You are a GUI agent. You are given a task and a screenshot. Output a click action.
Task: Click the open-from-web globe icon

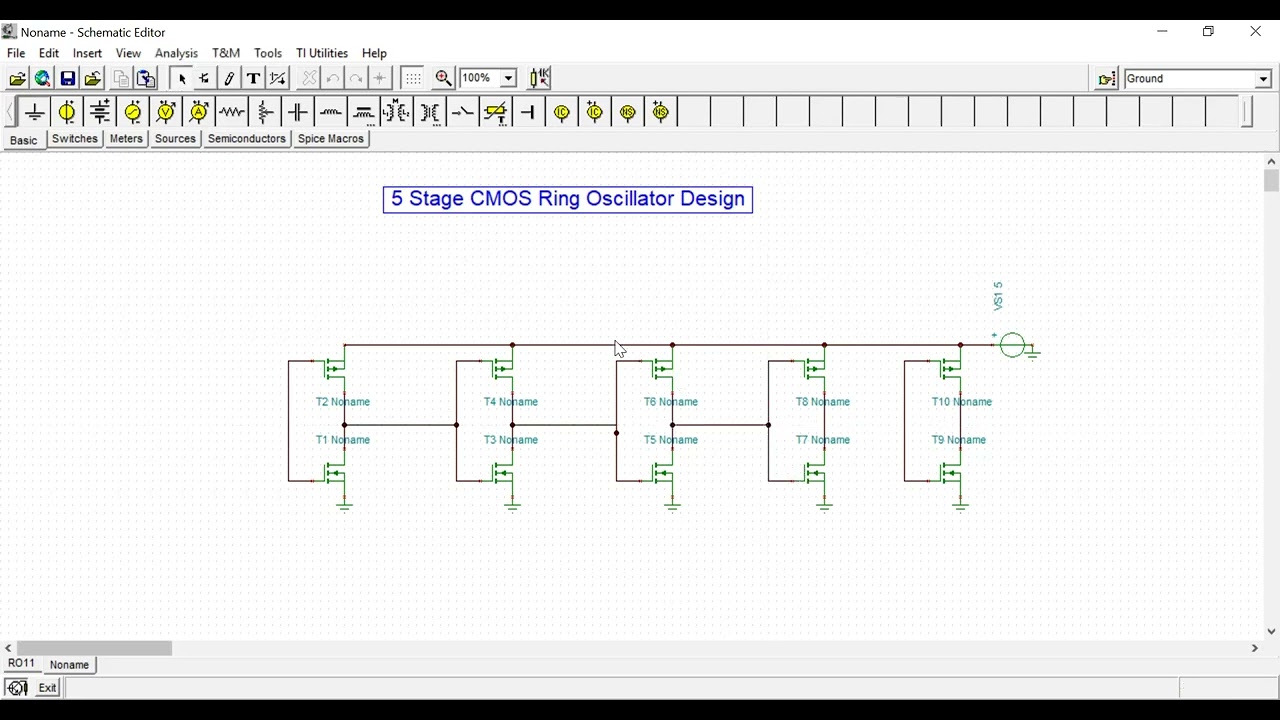43,79
